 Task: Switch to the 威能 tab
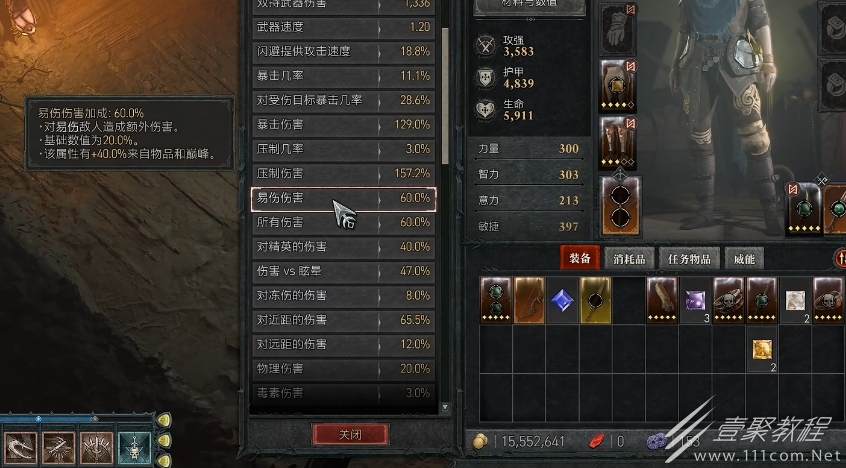coord(744,259)
